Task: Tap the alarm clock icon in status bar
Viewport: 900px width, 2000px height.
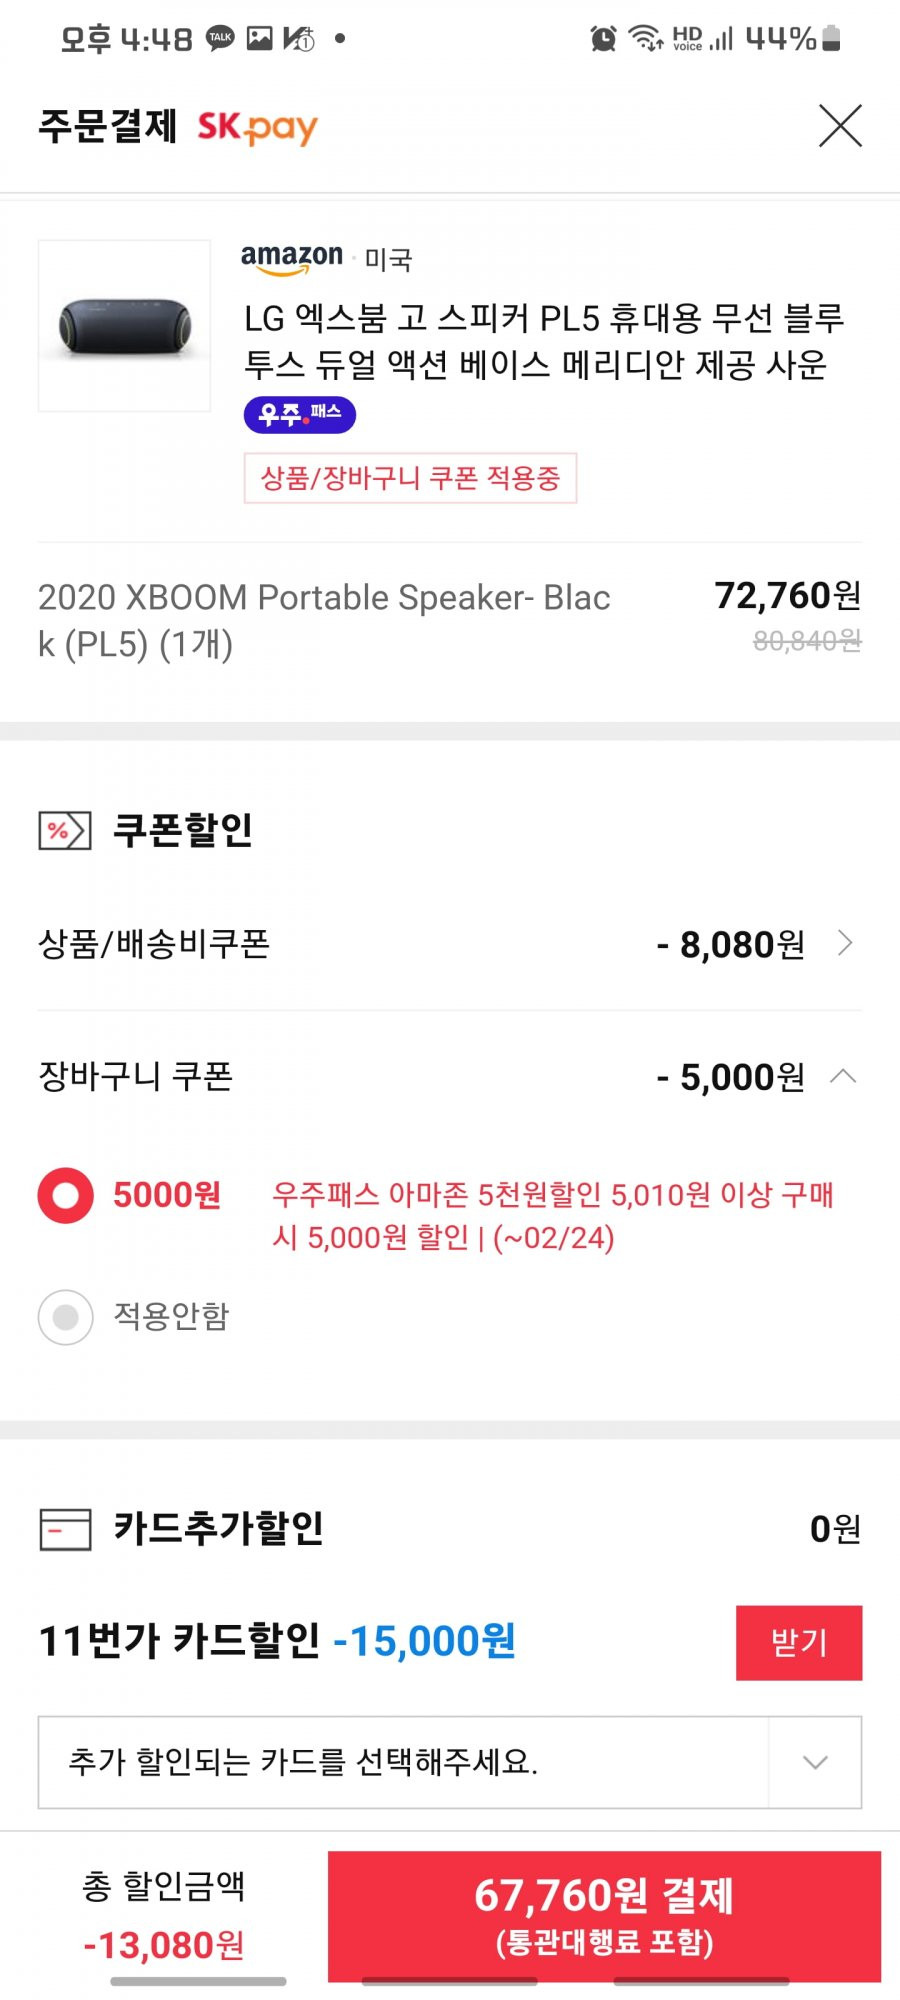Action: [x=603, y=39]
